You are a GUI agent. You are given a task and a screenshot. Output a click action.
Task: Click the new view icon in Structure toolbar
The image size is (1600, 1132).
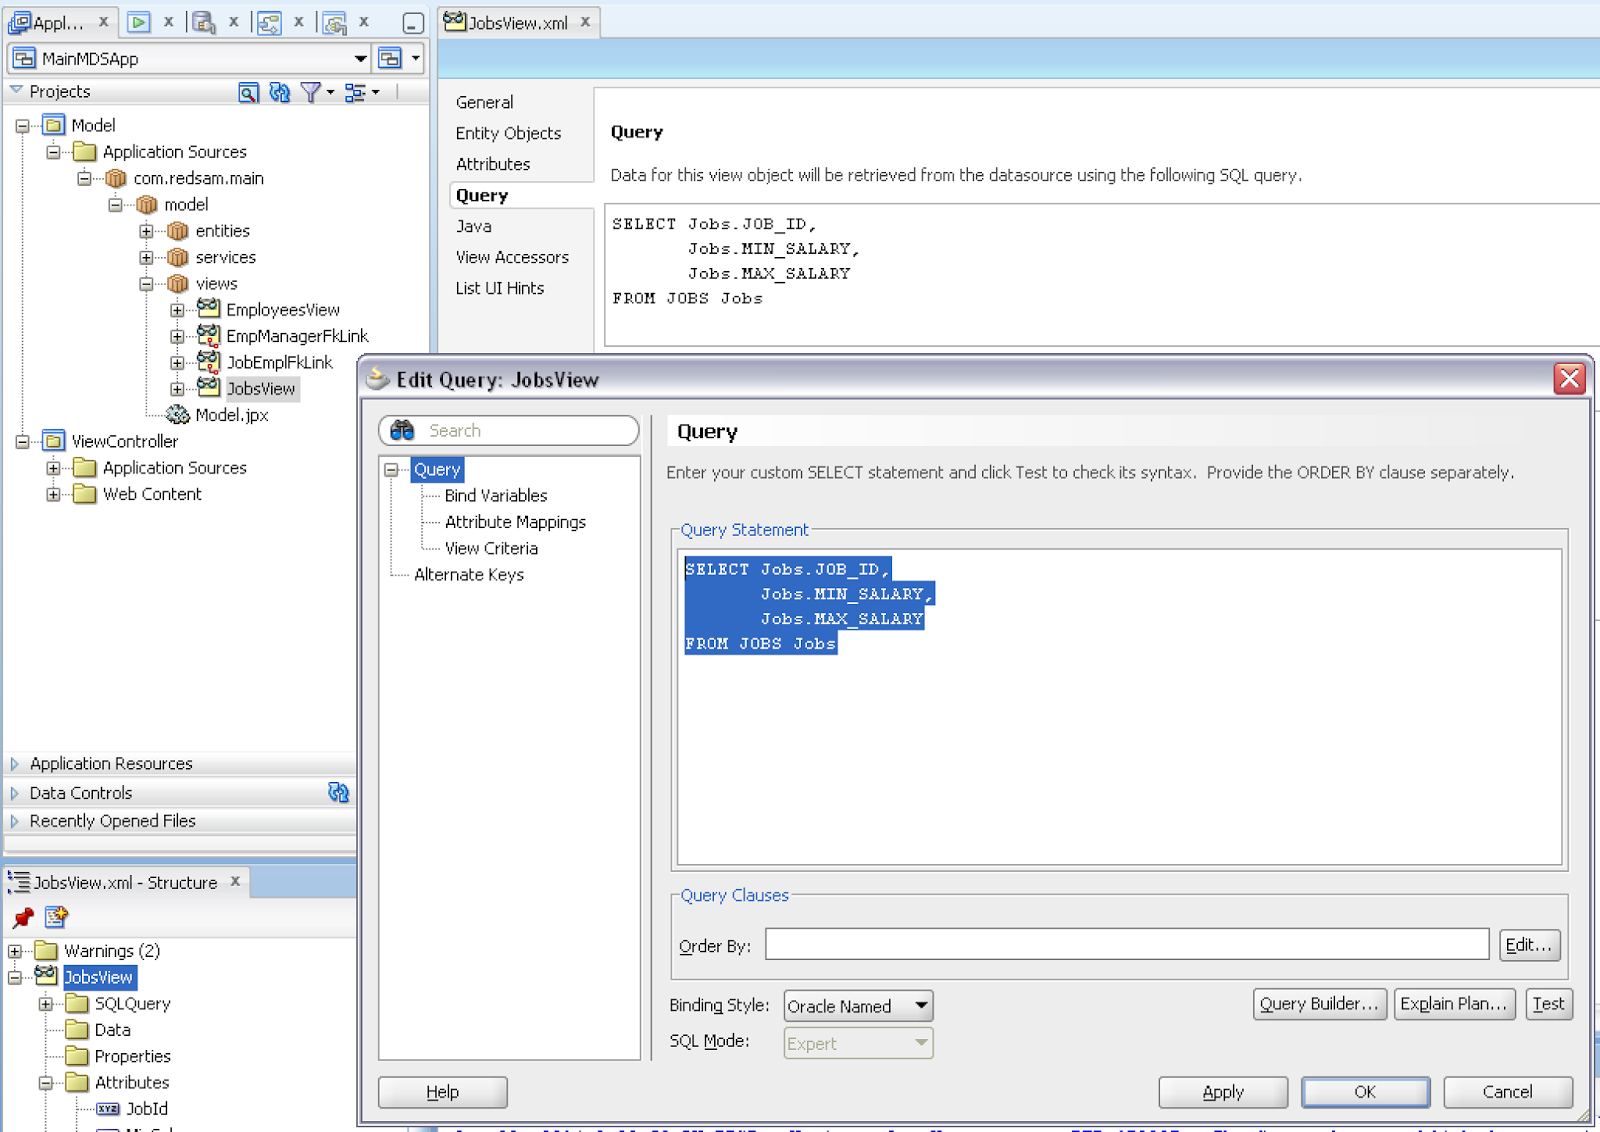[56, 916]
